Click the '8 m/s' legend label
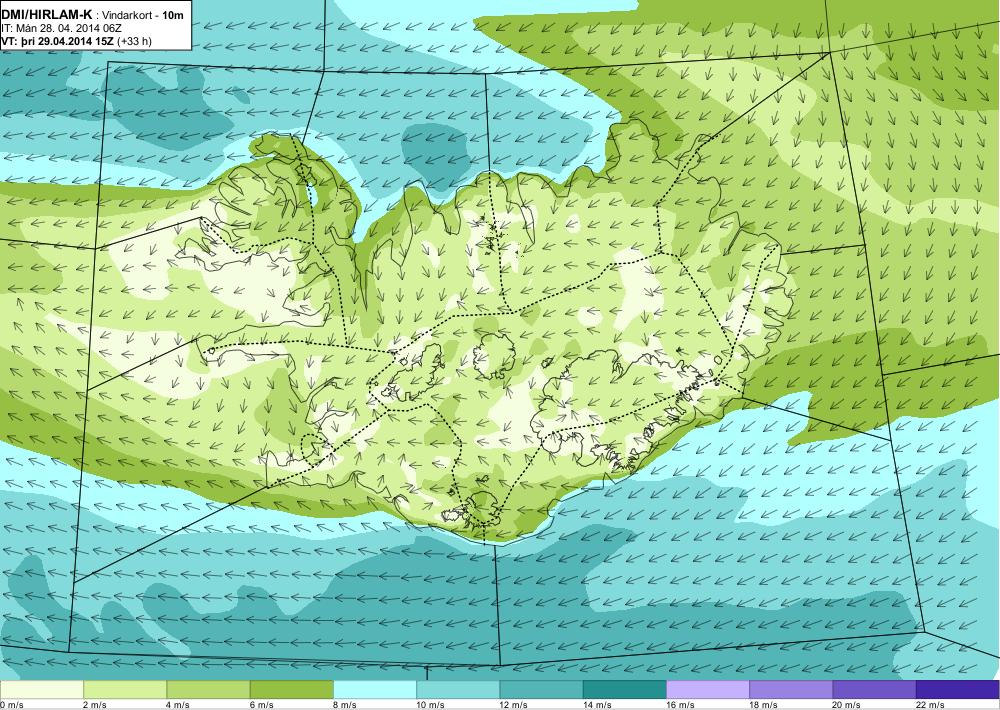1000x710 pixels. (x=344, y=704)
